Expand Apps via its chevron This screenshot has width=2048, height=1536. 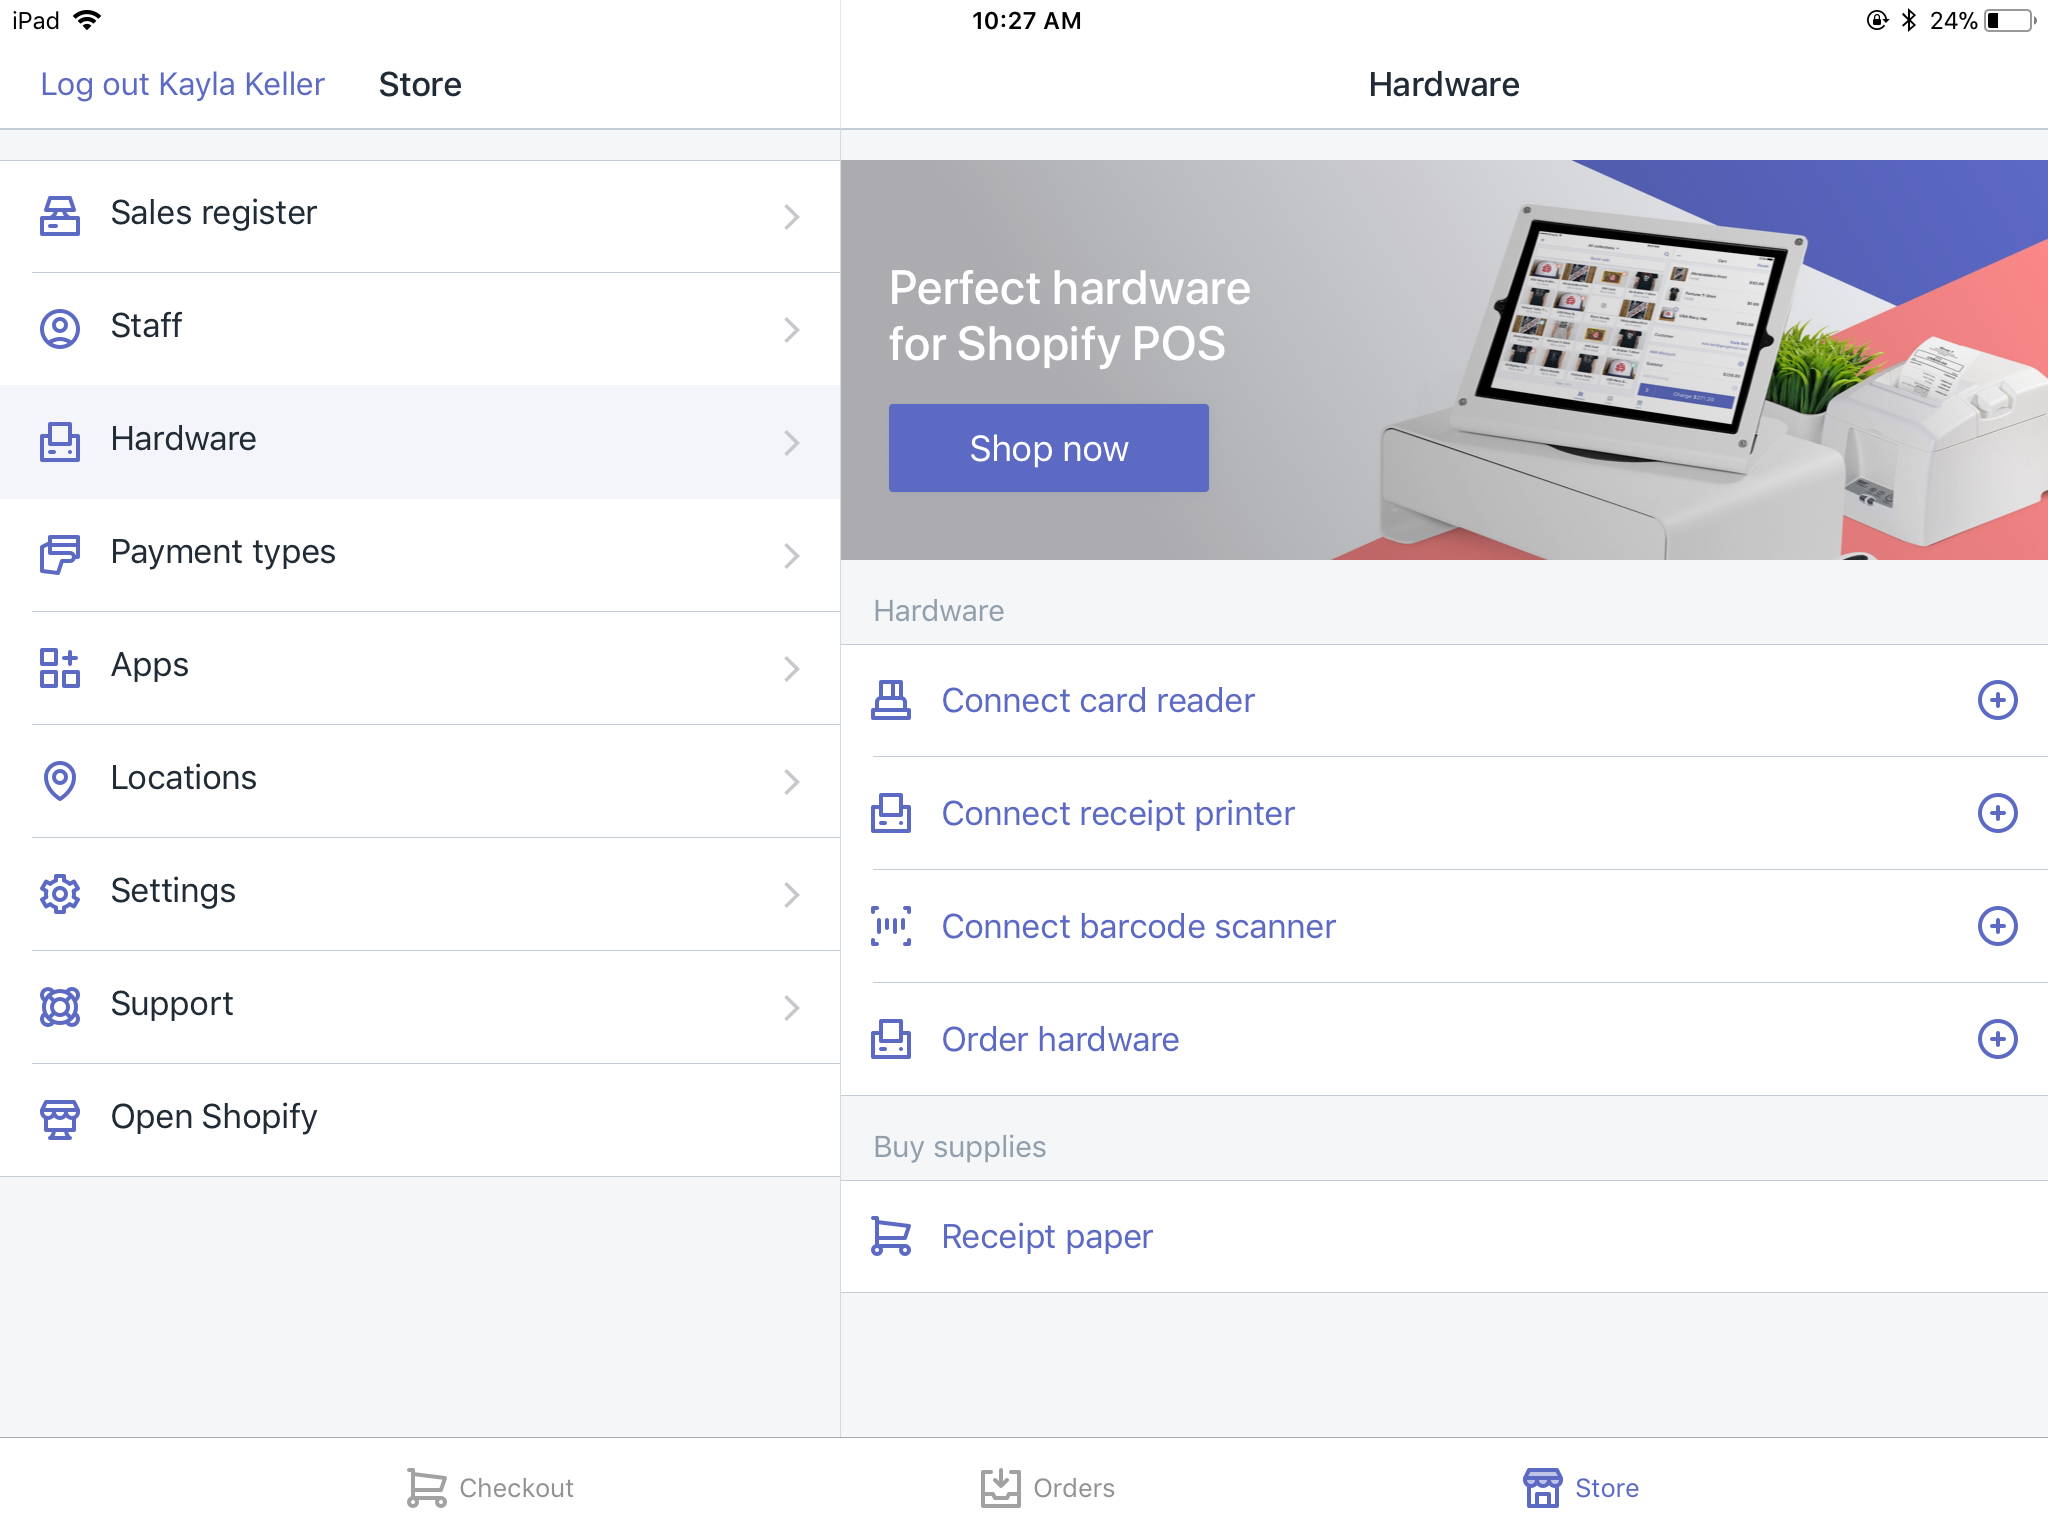[792, 669]
